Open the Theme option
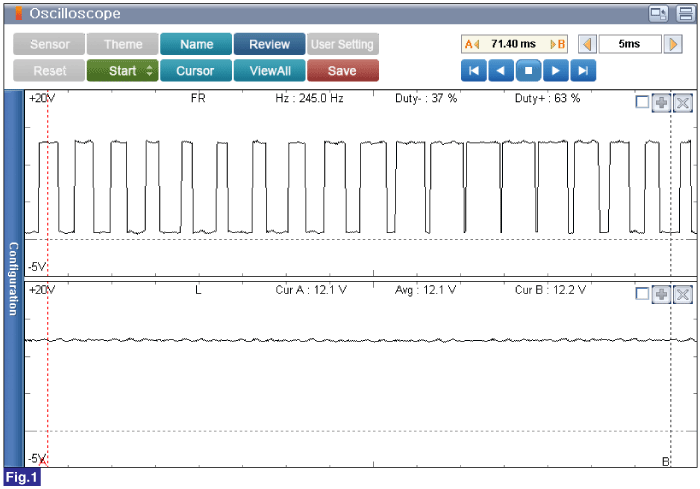 123,44
